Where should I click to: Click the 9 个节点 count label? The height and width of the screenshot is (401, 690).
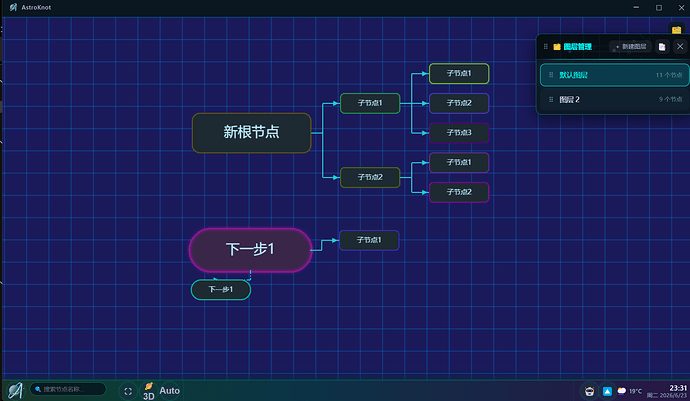coord(671,99)
